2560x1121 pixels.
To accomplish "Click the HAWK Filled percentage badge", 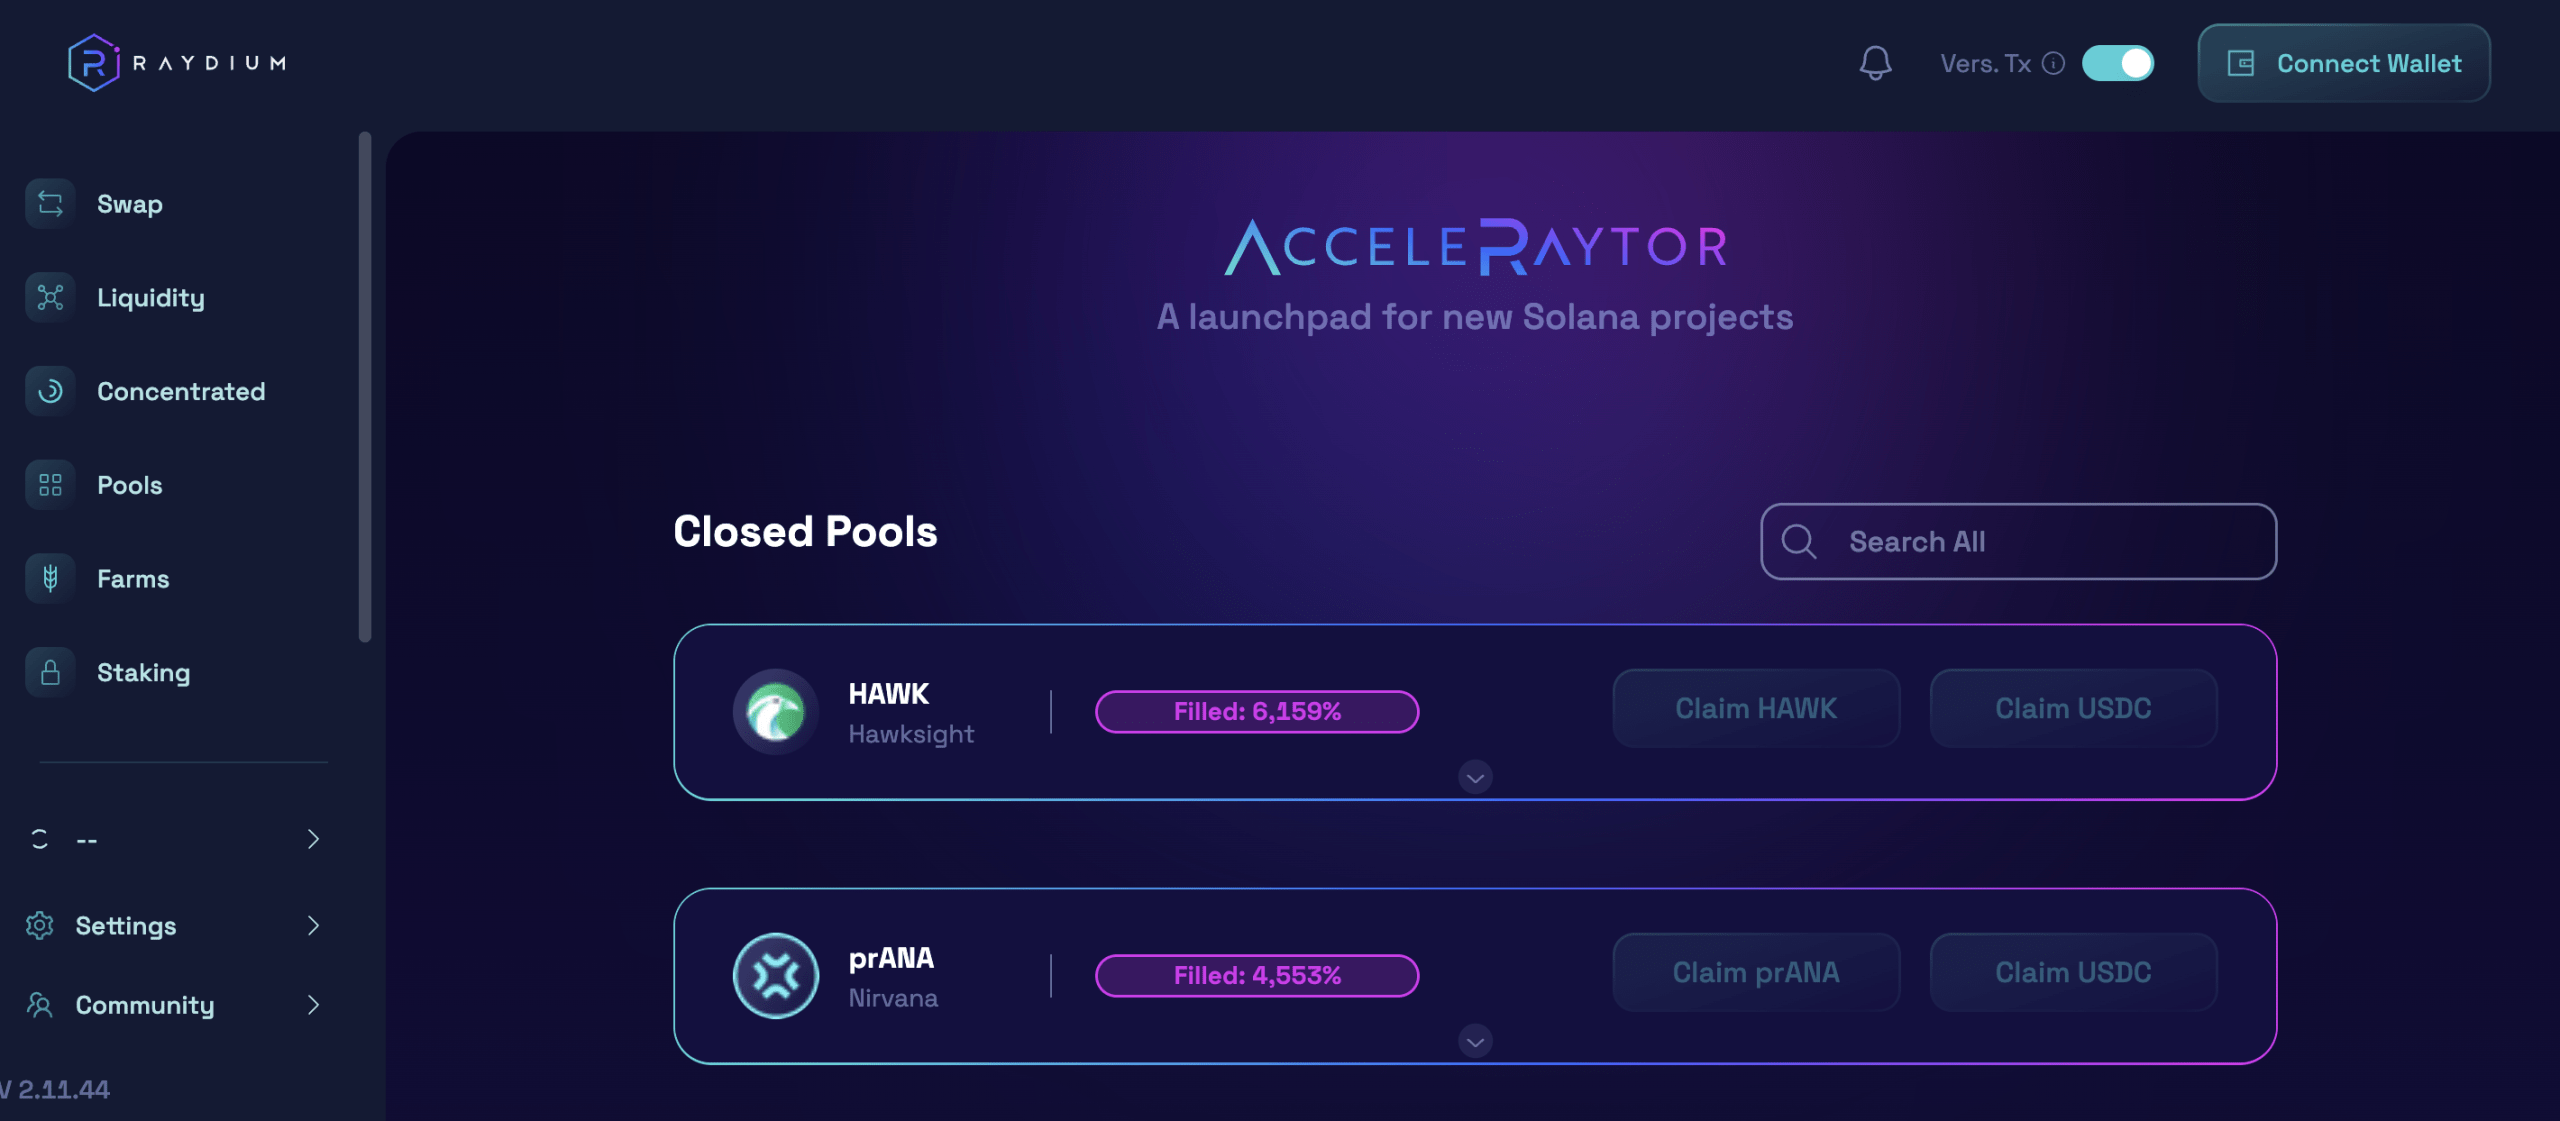I will (x=1257, y=711).
